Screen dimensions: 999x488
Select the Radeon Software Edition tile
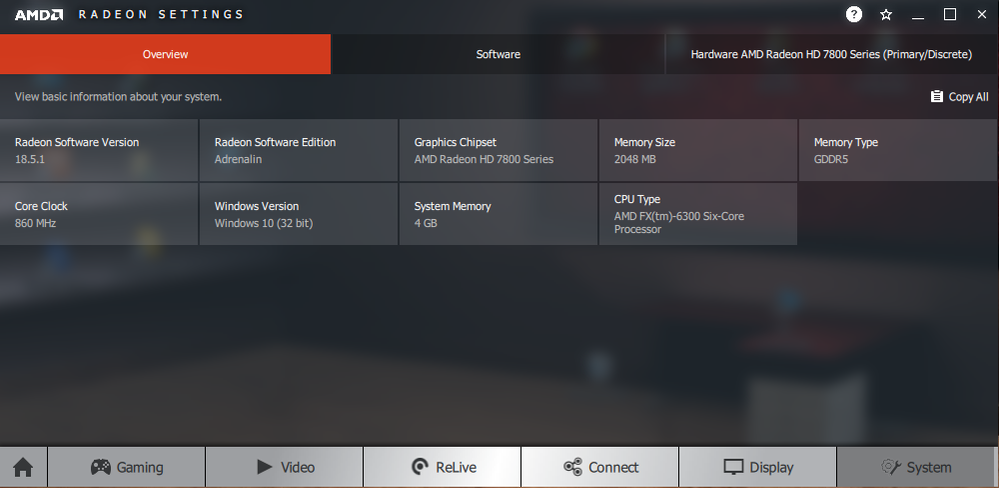click(x=299, y=150)
